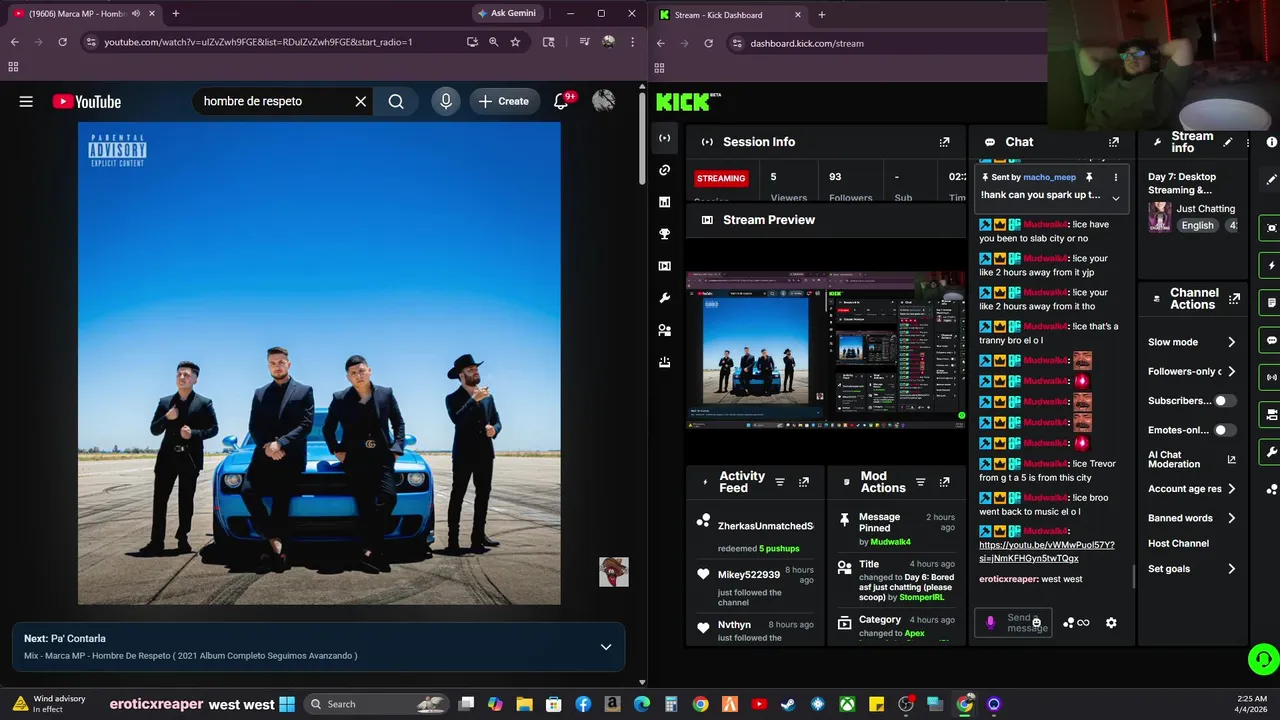The image size is (1280, 720).
Task: Bookmark the YouTube page with star
Action: 515,42
